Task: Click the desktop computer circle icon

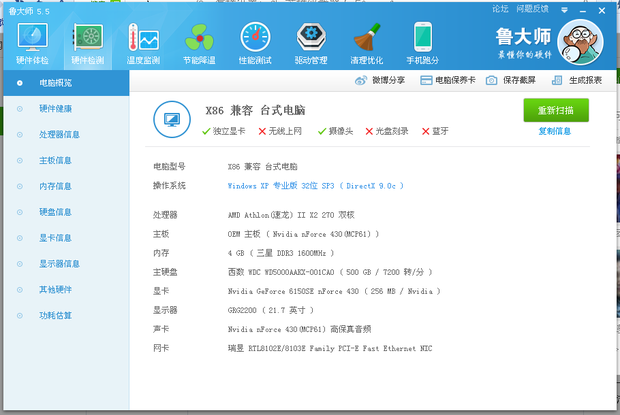Action: (x=172, y=119)
